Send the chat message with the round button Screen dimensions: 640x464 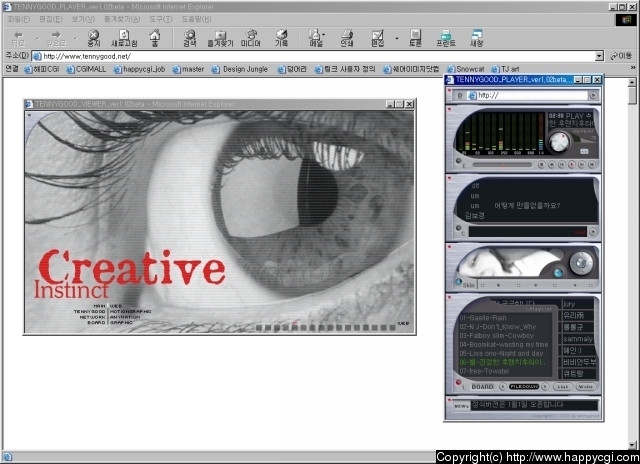(592, 232)
